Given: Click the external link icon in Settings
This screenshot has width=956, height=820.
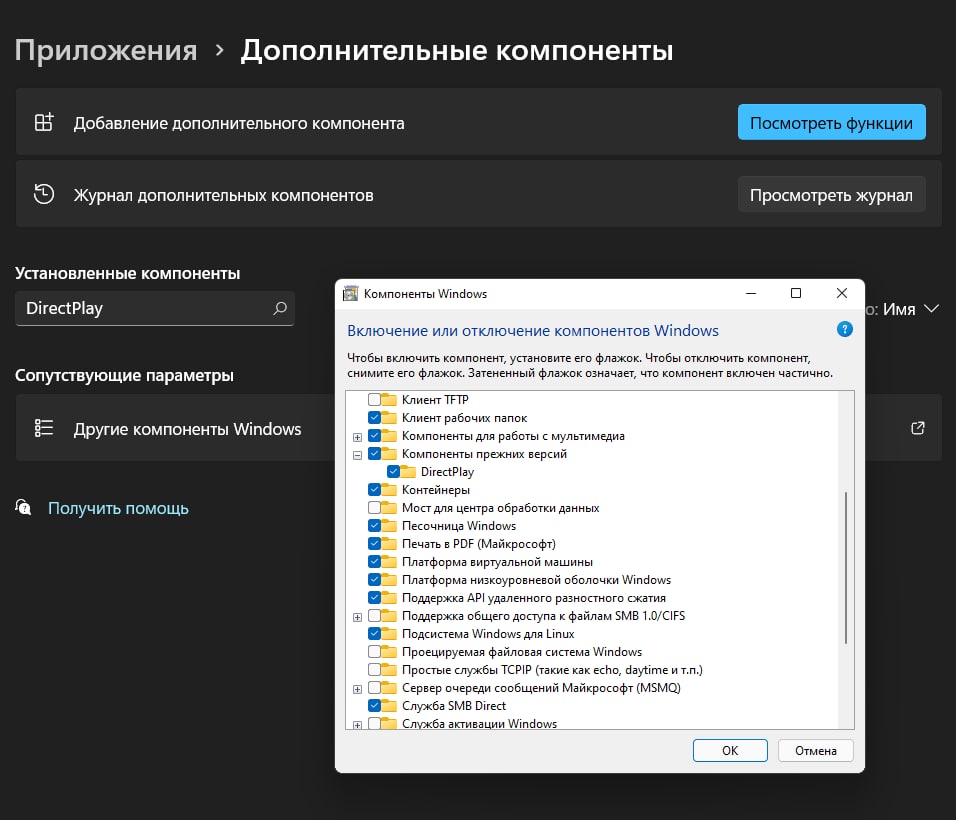Looking at the screenshot, I should (x=918, y=428).
